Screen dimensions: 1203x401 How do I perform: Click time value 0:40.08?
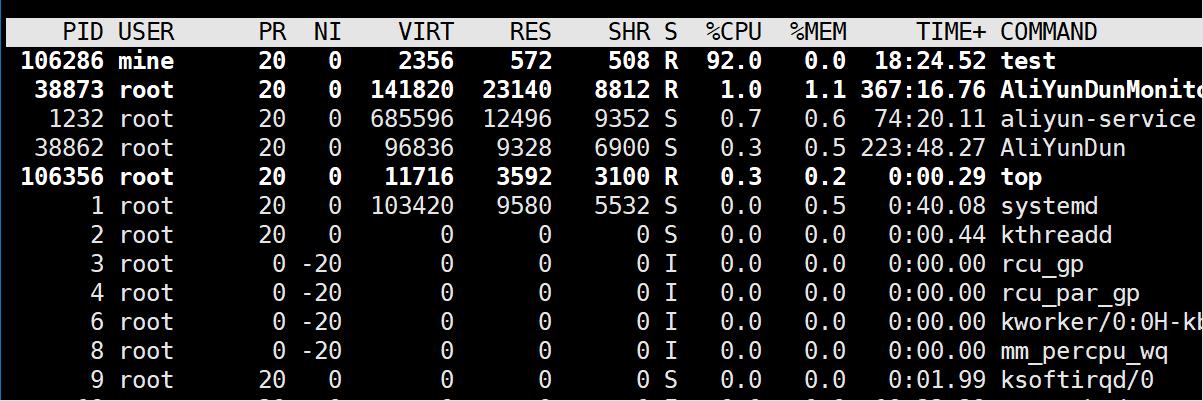(936, 207)
